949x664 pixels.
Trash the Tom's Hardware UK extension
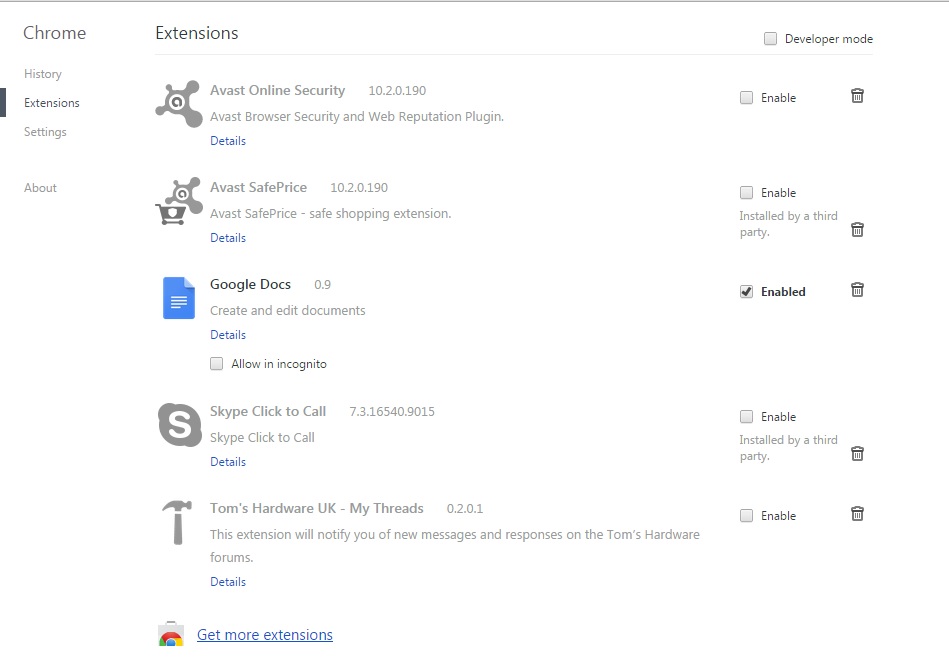click(857, 514)
